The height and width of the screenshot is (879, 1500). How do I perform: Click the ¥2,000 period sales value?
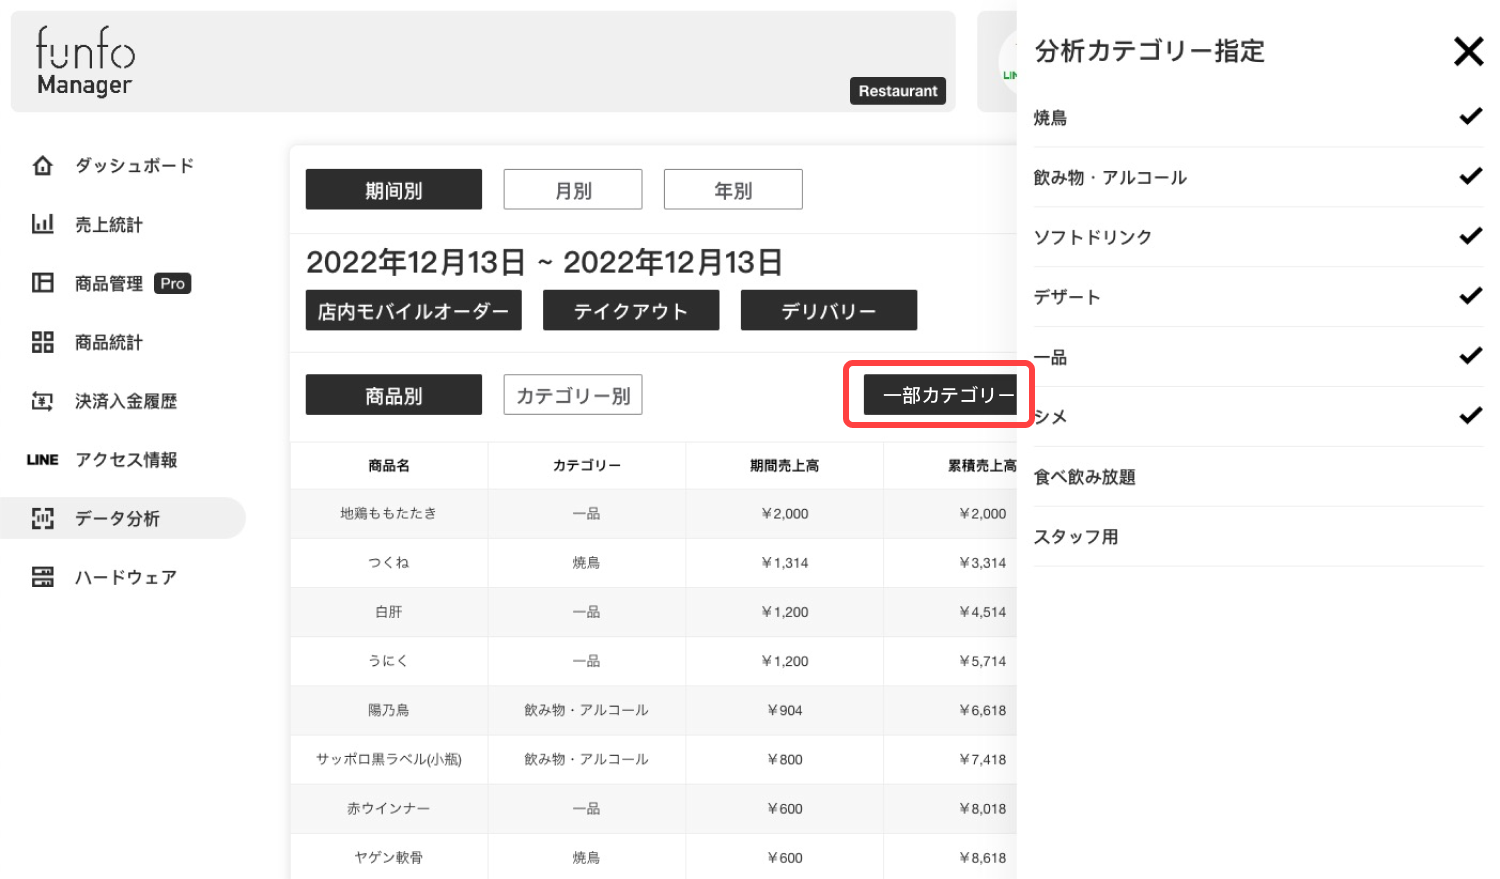click(785, 514)
